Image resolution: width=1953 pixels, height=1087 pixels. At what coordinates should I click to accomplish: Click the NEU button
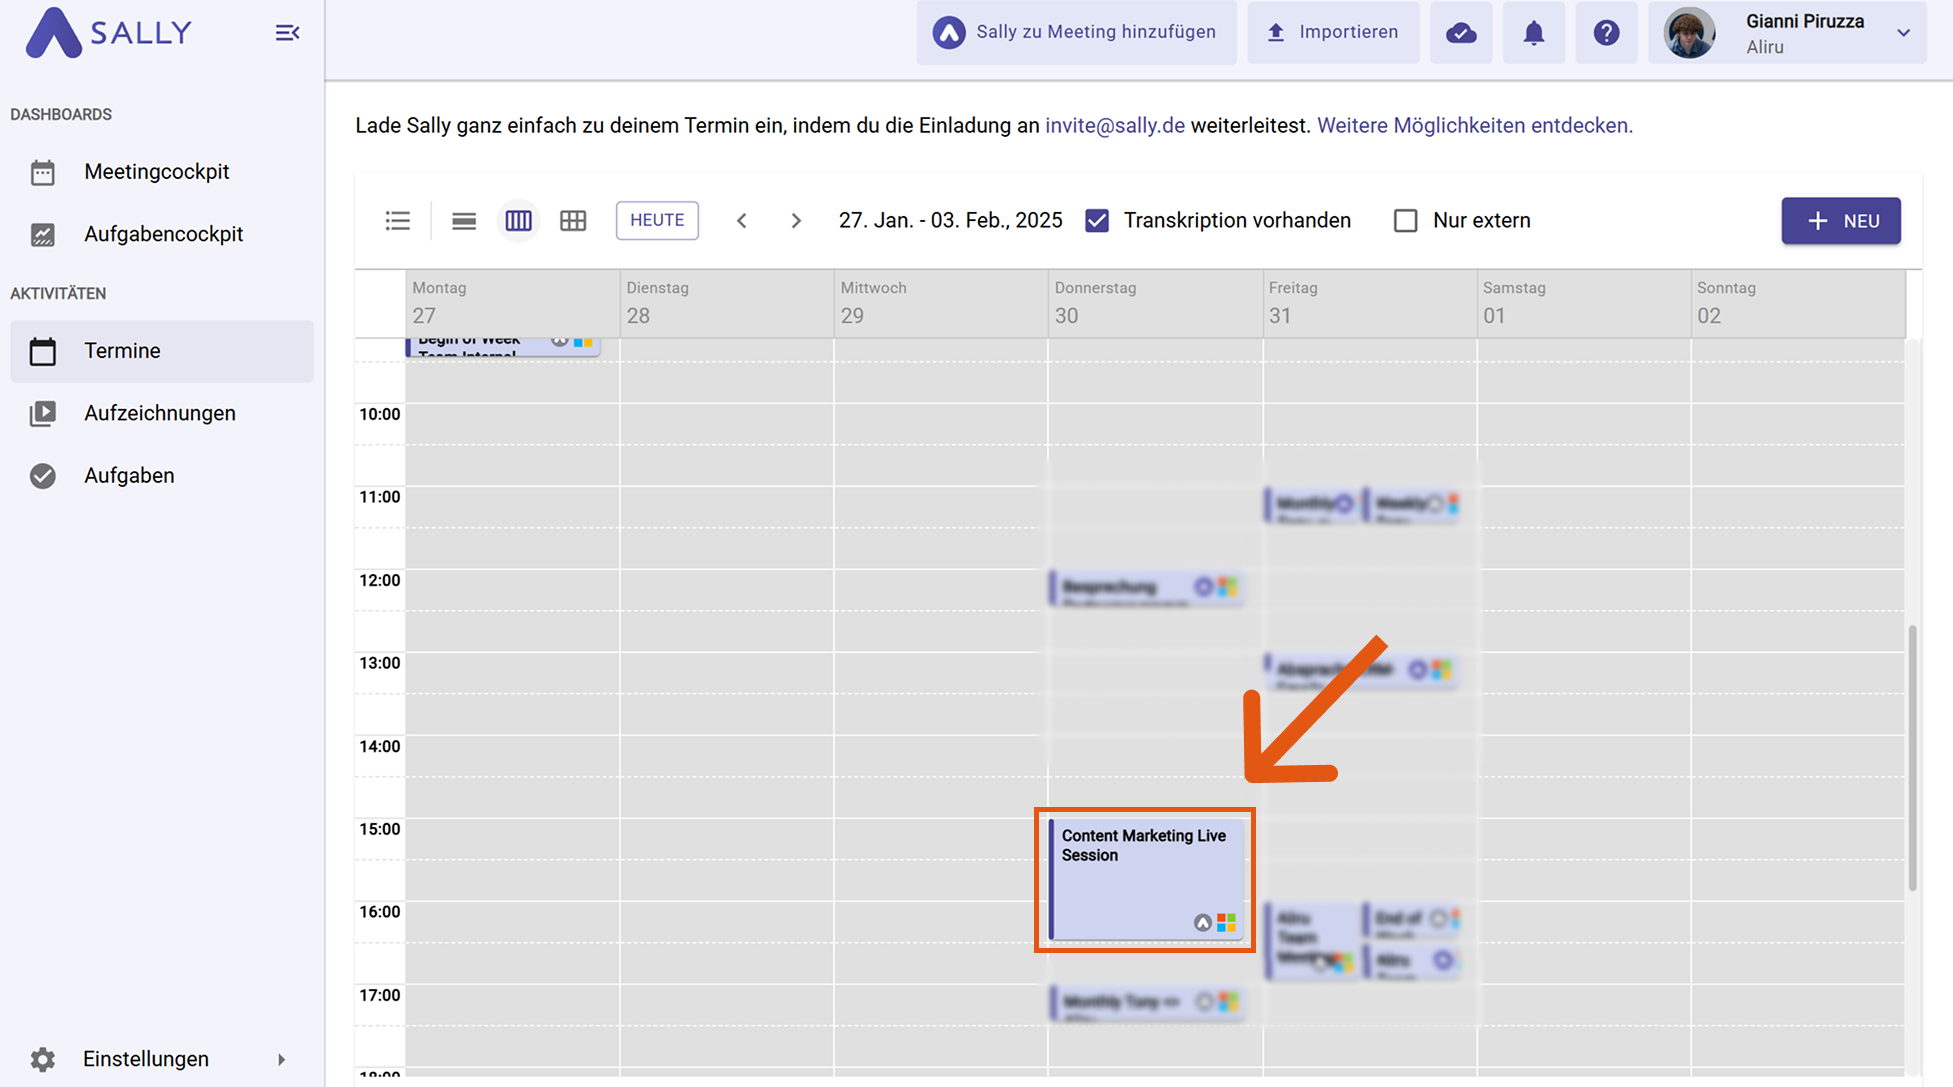[x=1840, y=221]
